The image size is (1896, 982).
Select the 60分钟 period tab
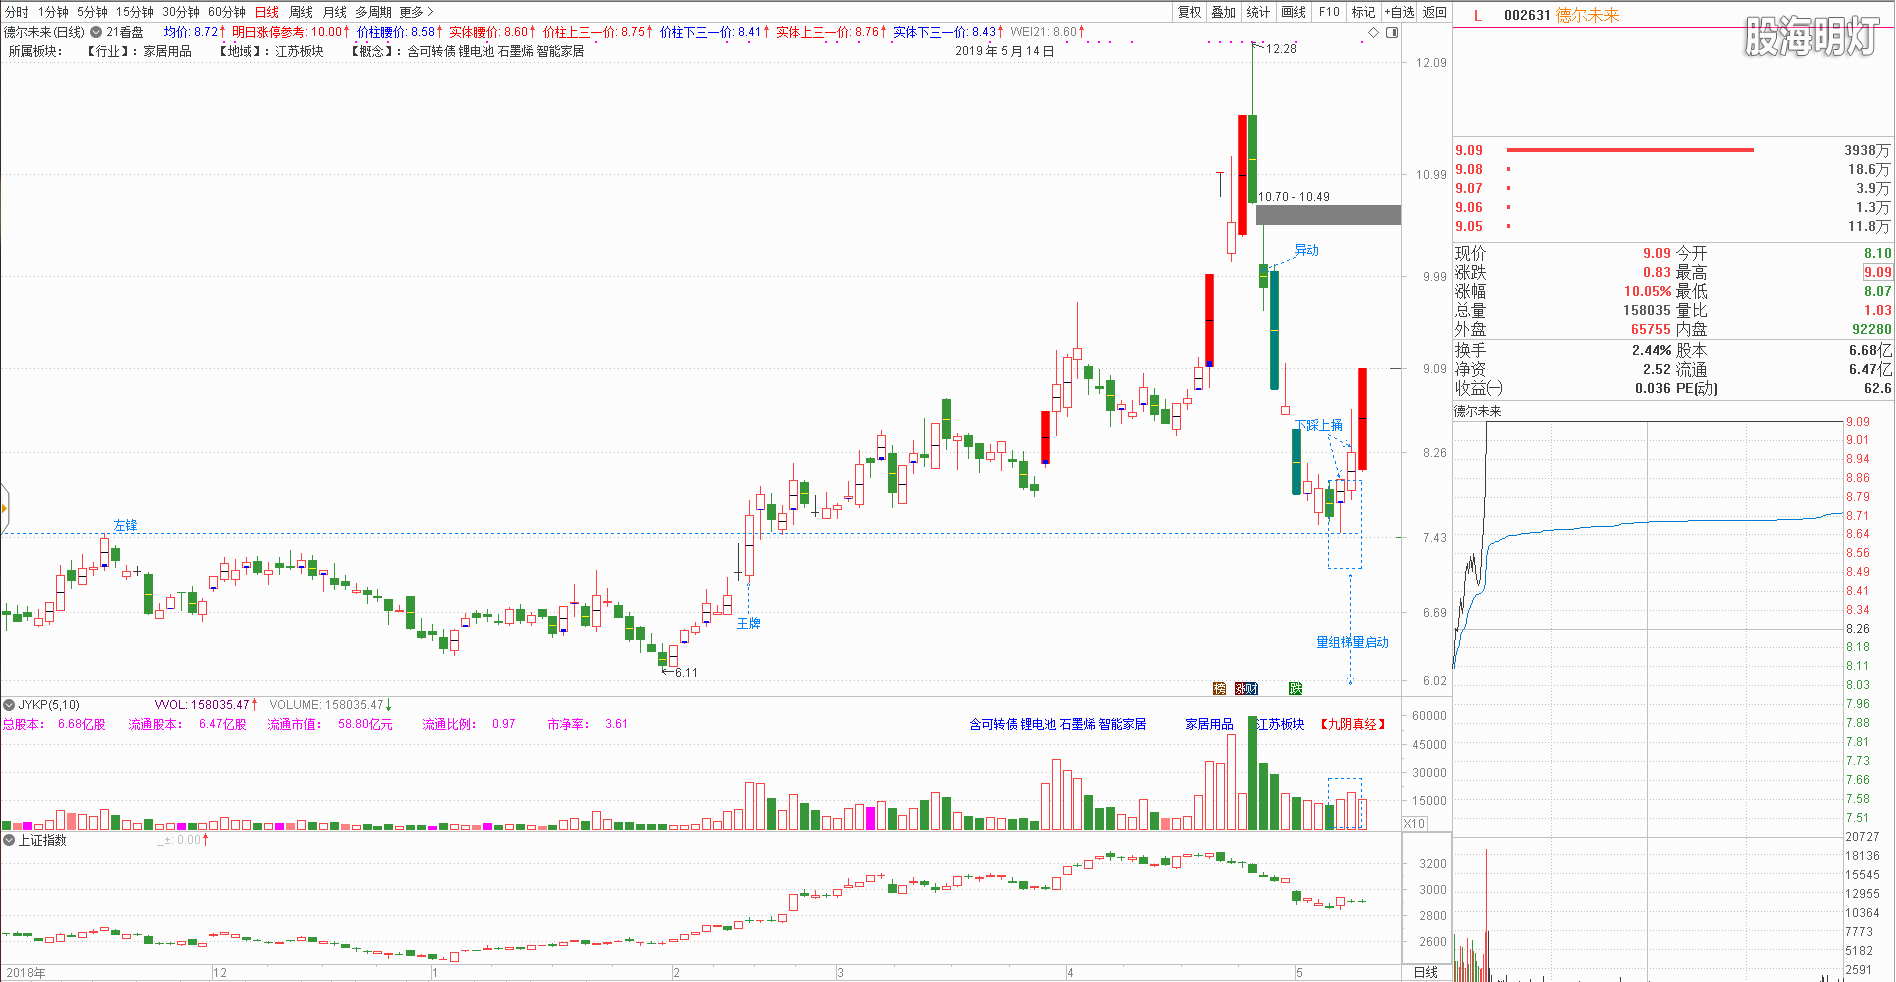(x=227, y=12)
